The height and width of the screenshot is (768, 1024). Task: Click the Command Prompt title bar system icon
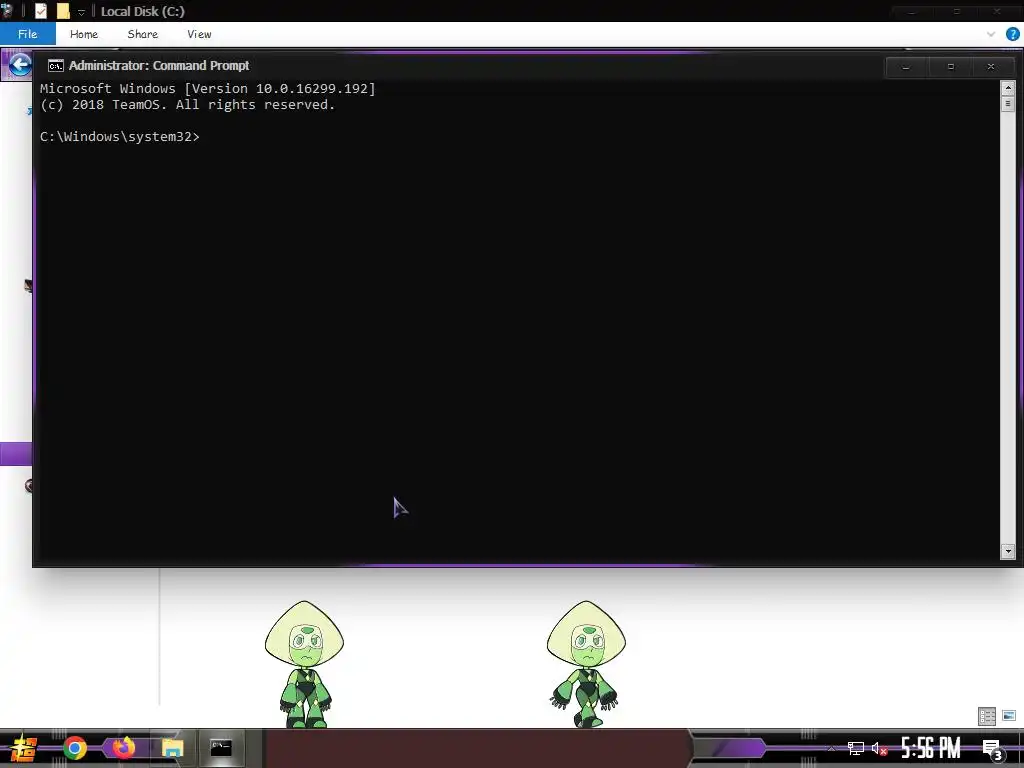pyautogui.click(x=56, y=65)
